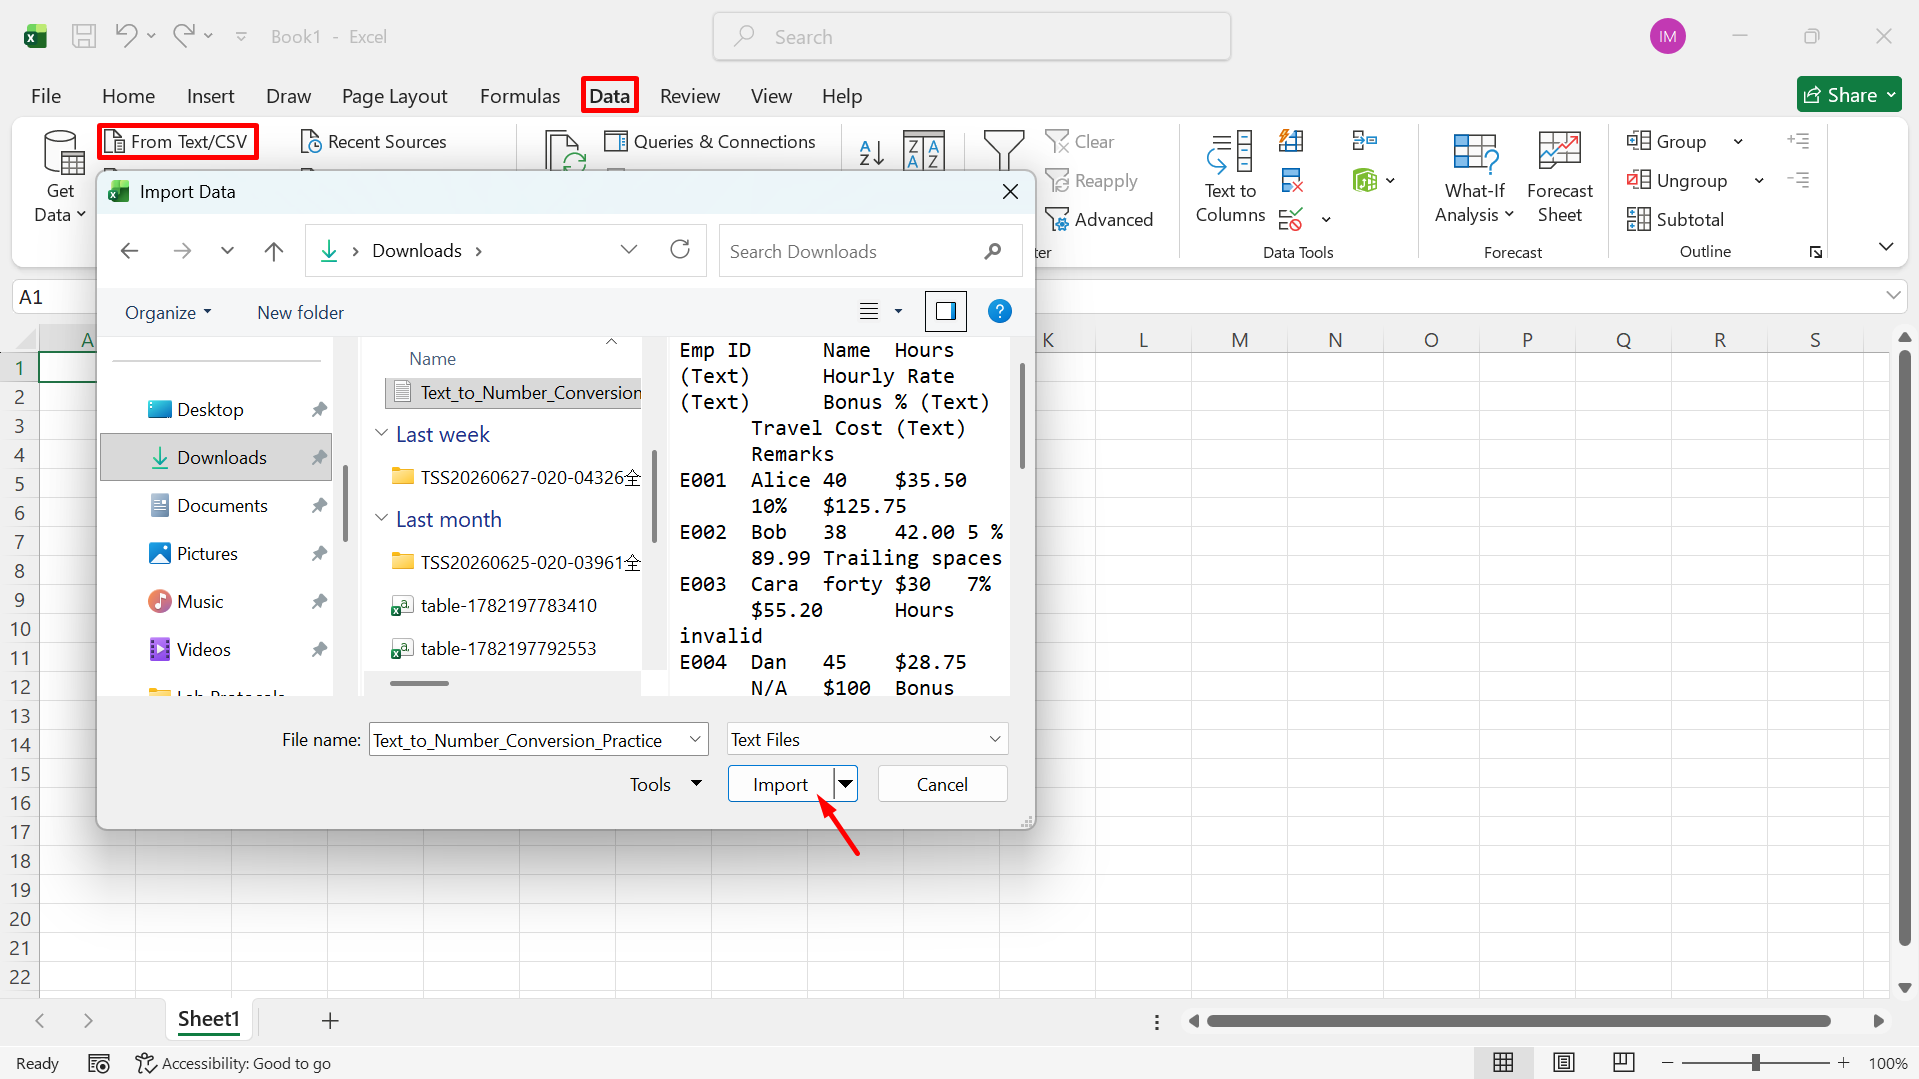Open the Get Data menu
The image size is (1919, 1079).
[x=61, y=178]
